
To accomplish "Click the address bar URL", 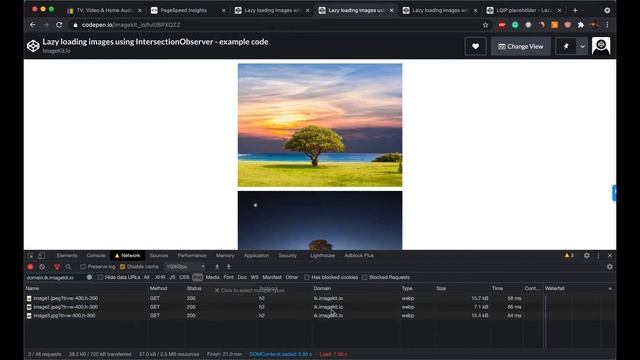I will 131,25.
